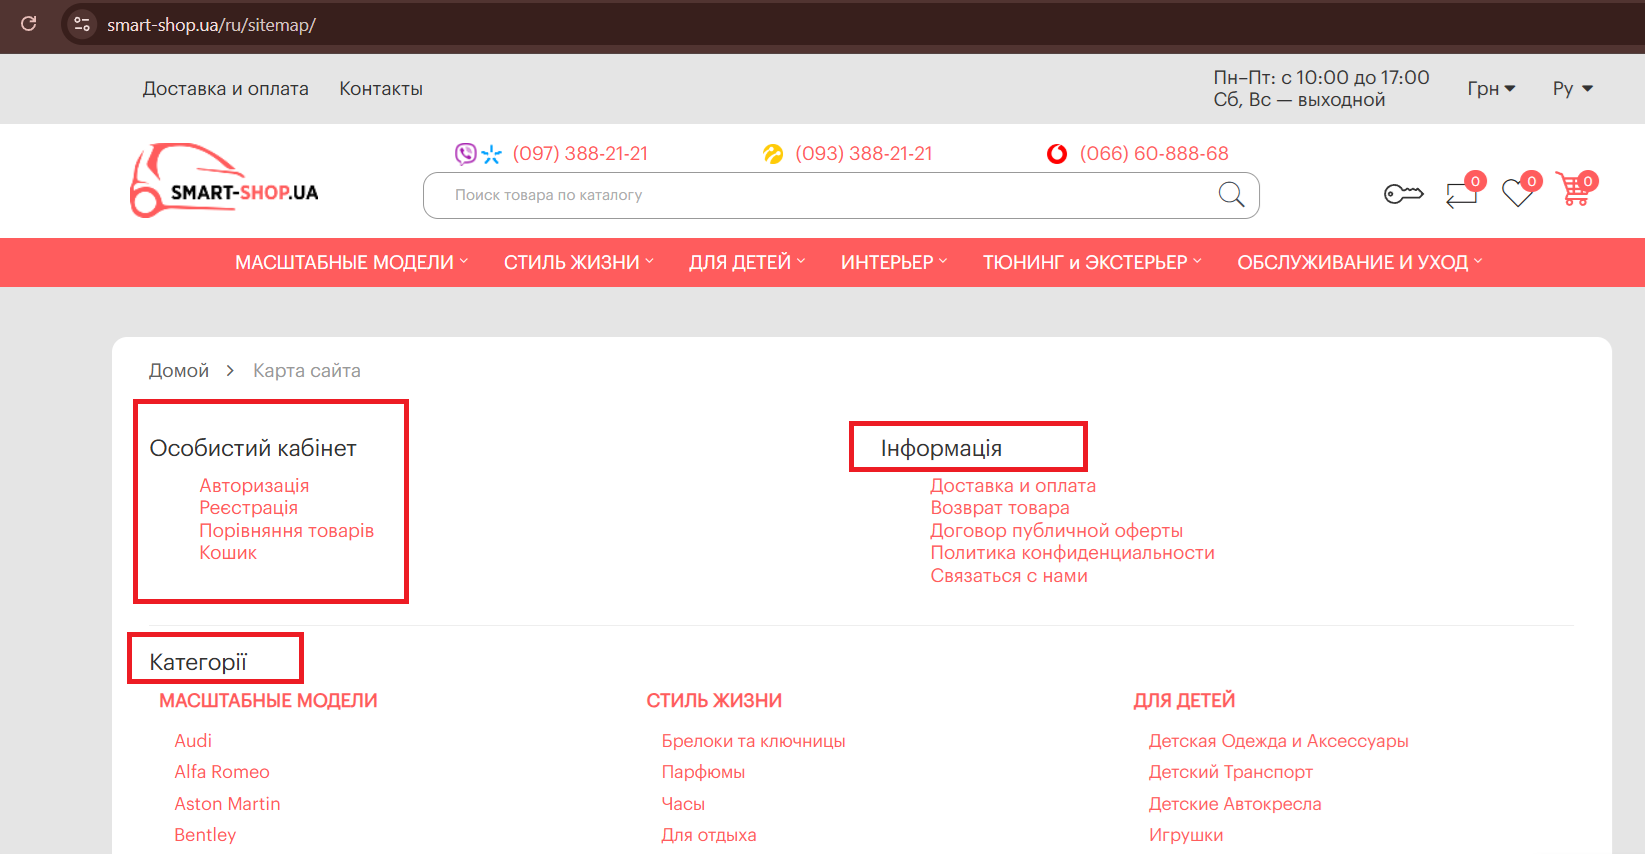Expand the Ру language dropdown
The width and height of the screenshot is (1645, 854).
[x=1572, y=89]
